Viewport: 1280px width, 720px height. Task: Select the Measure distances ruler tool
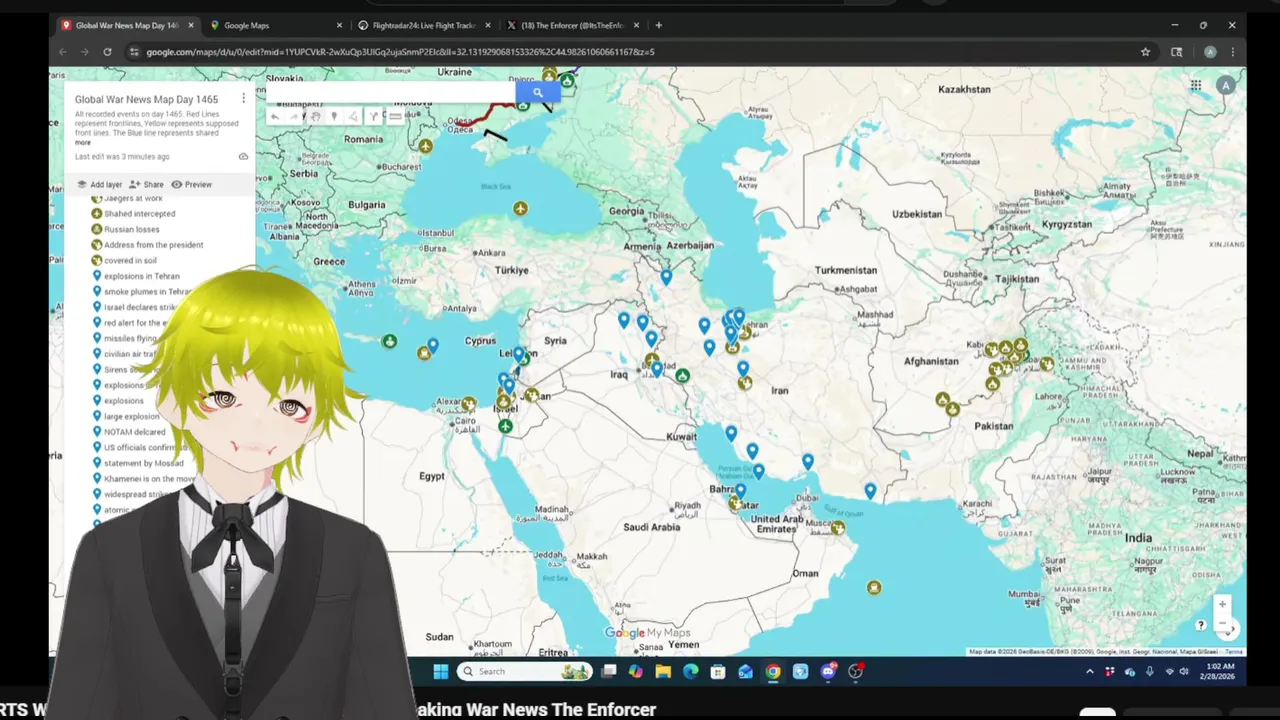click(395, 117)
